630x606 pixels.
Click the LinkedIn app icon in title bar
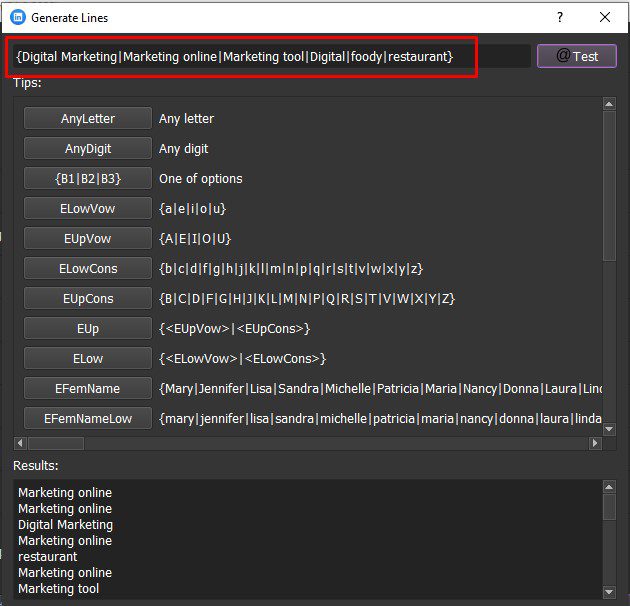(18, 17)
